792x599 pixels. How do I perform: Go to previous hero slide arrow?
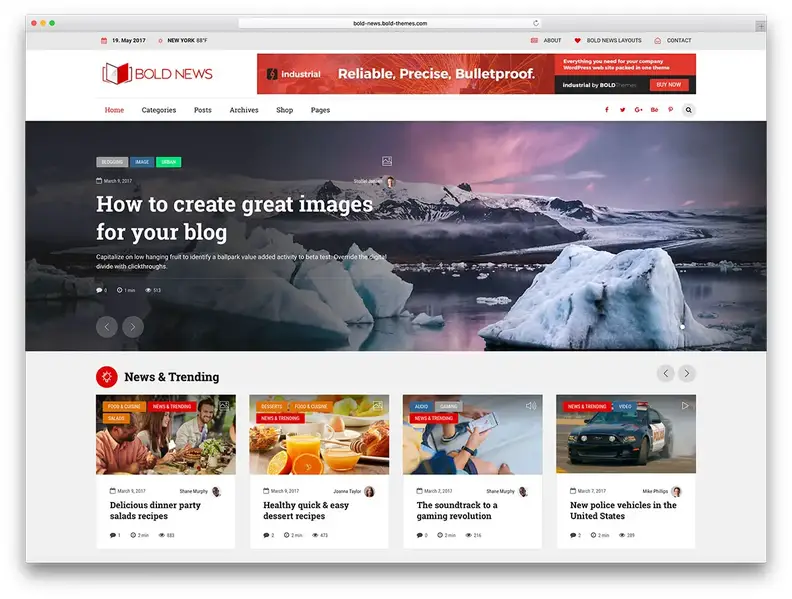(x=107, y=326)
